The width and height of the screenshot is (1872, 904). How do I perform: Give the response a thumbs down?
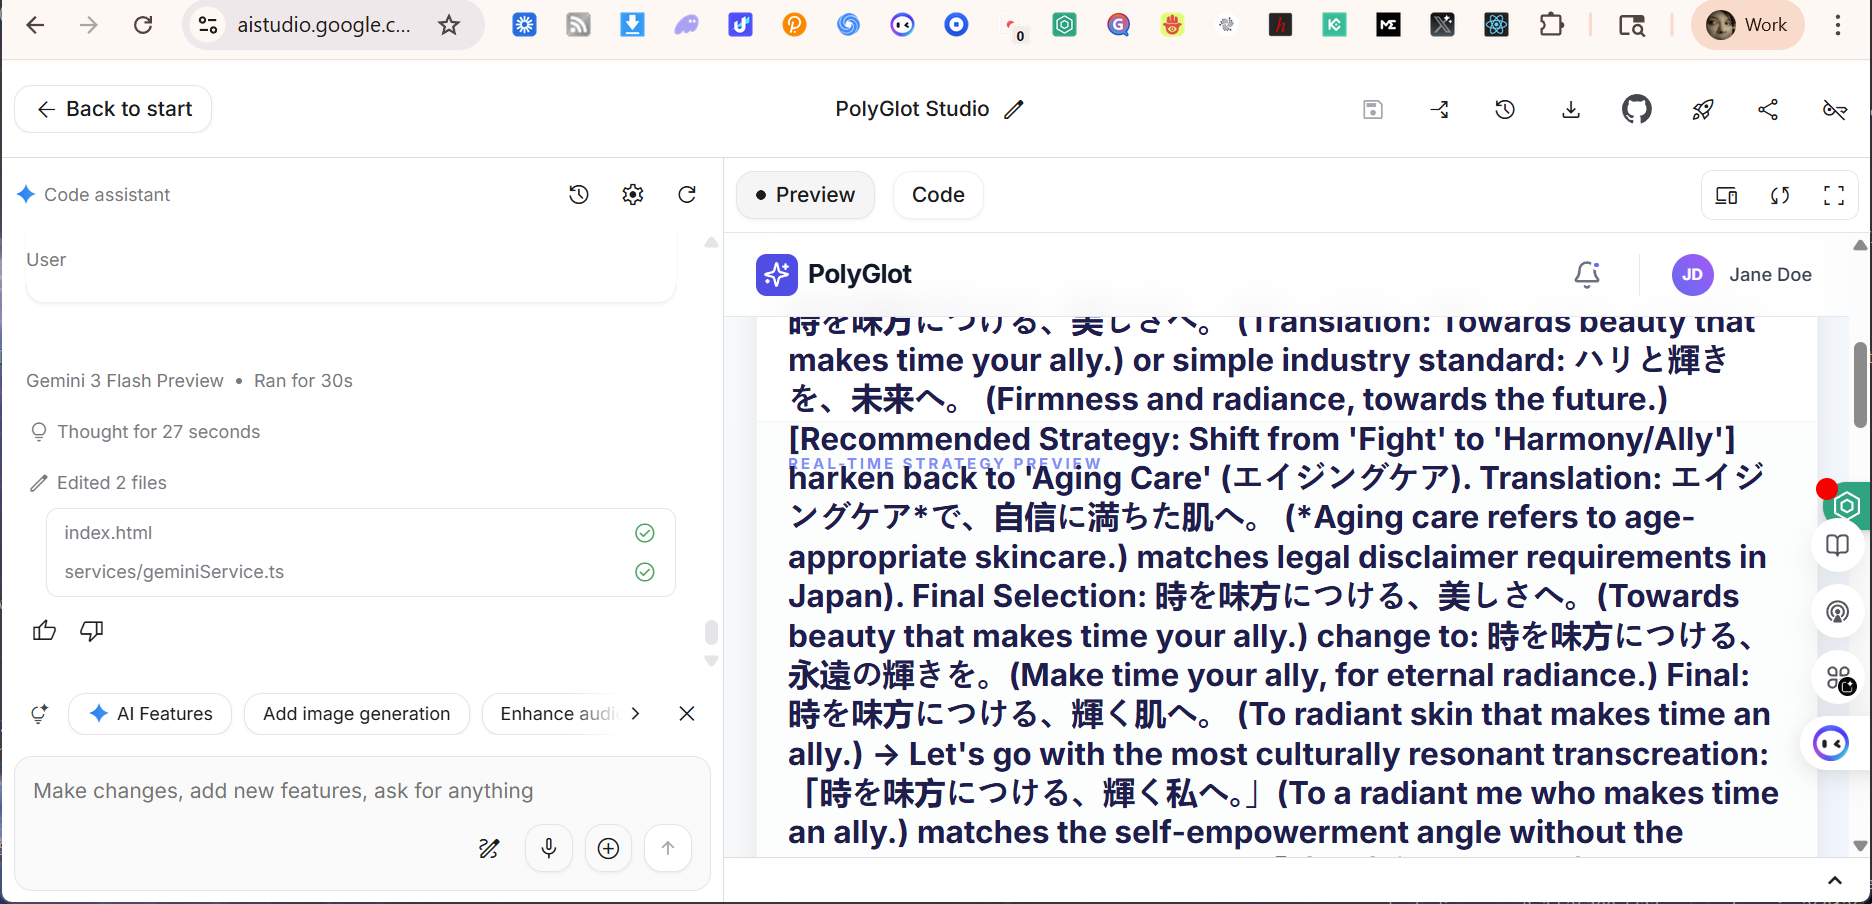[x=92, y=630]
